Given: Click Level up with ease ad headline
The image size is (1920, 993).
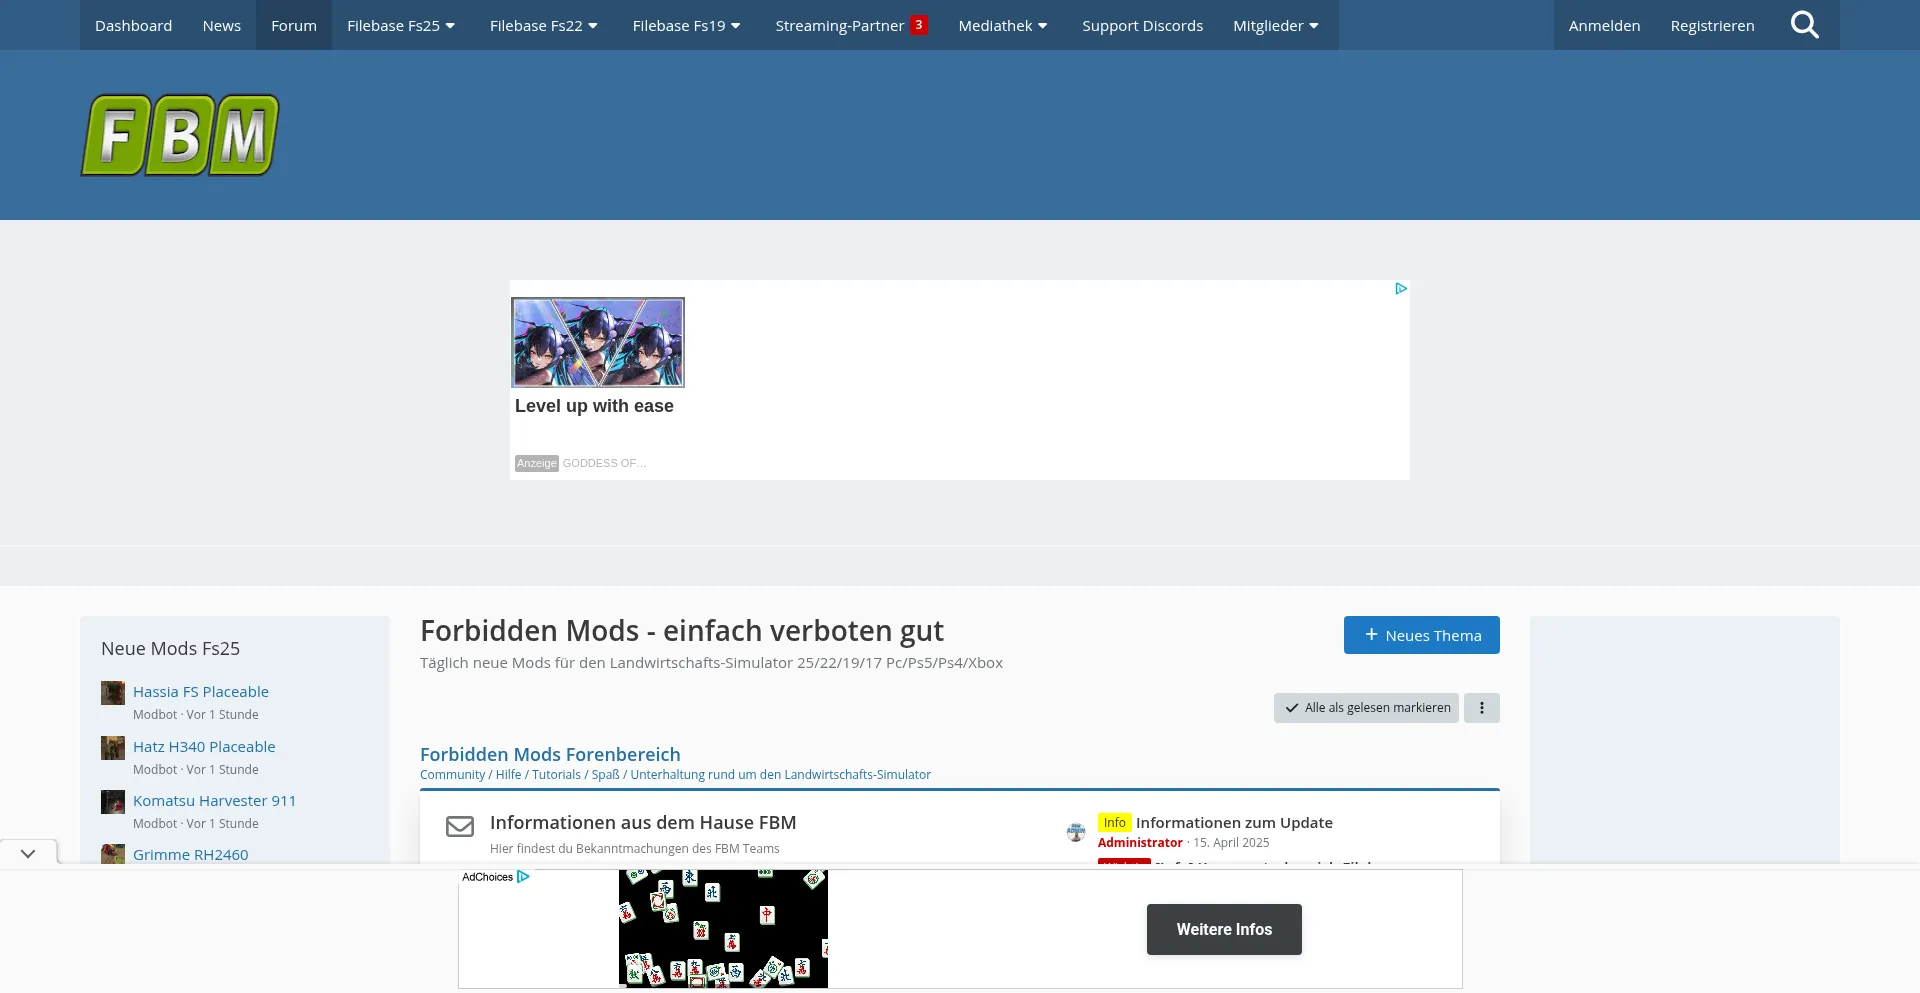Looking at the screenshot, I should (594, 406).
